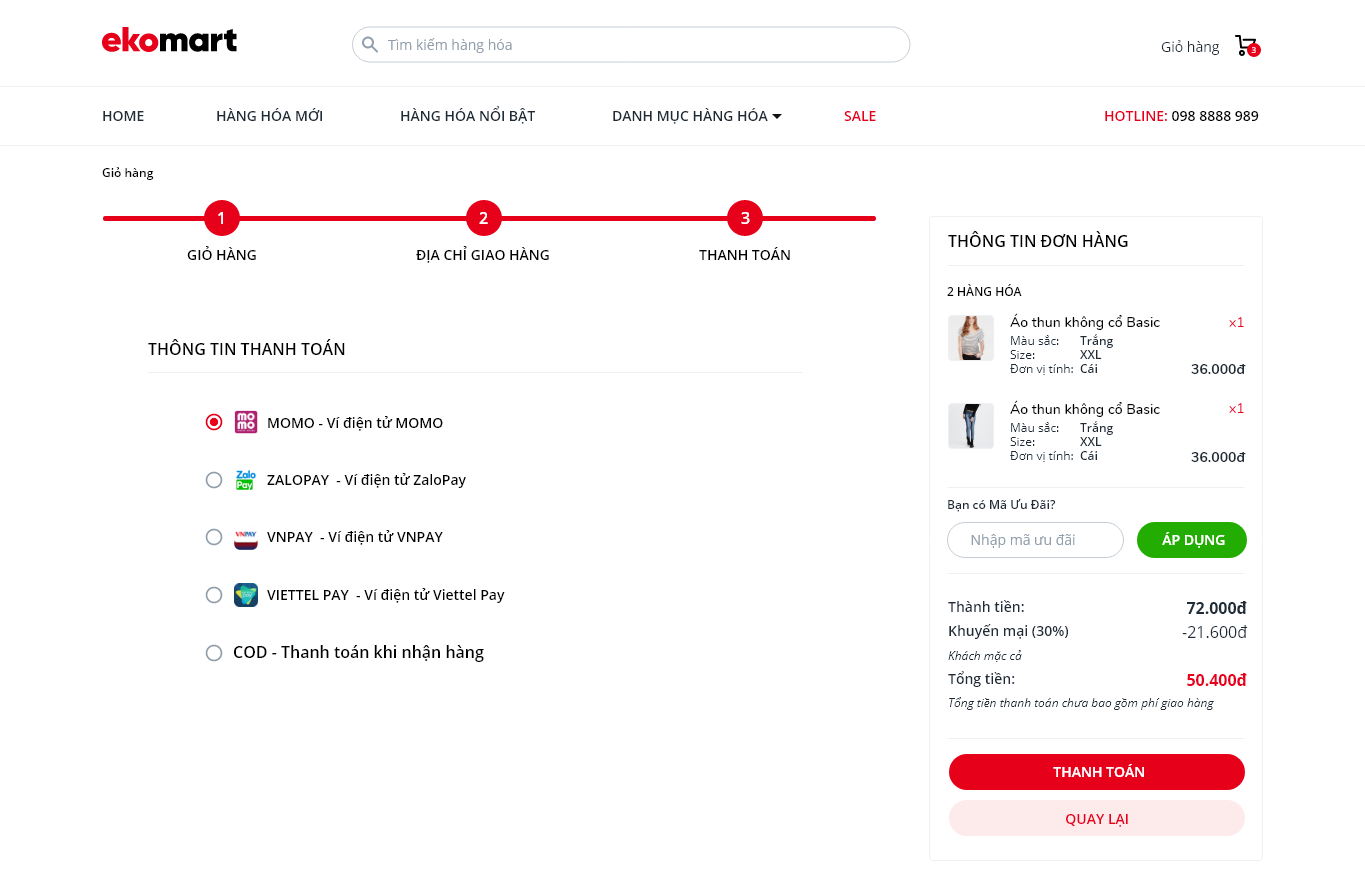Image resolution: width=1365 pixels, height=885 pixels.
Task: Open the white t-shirt product thumbnail
Action: tap(970, 338)
